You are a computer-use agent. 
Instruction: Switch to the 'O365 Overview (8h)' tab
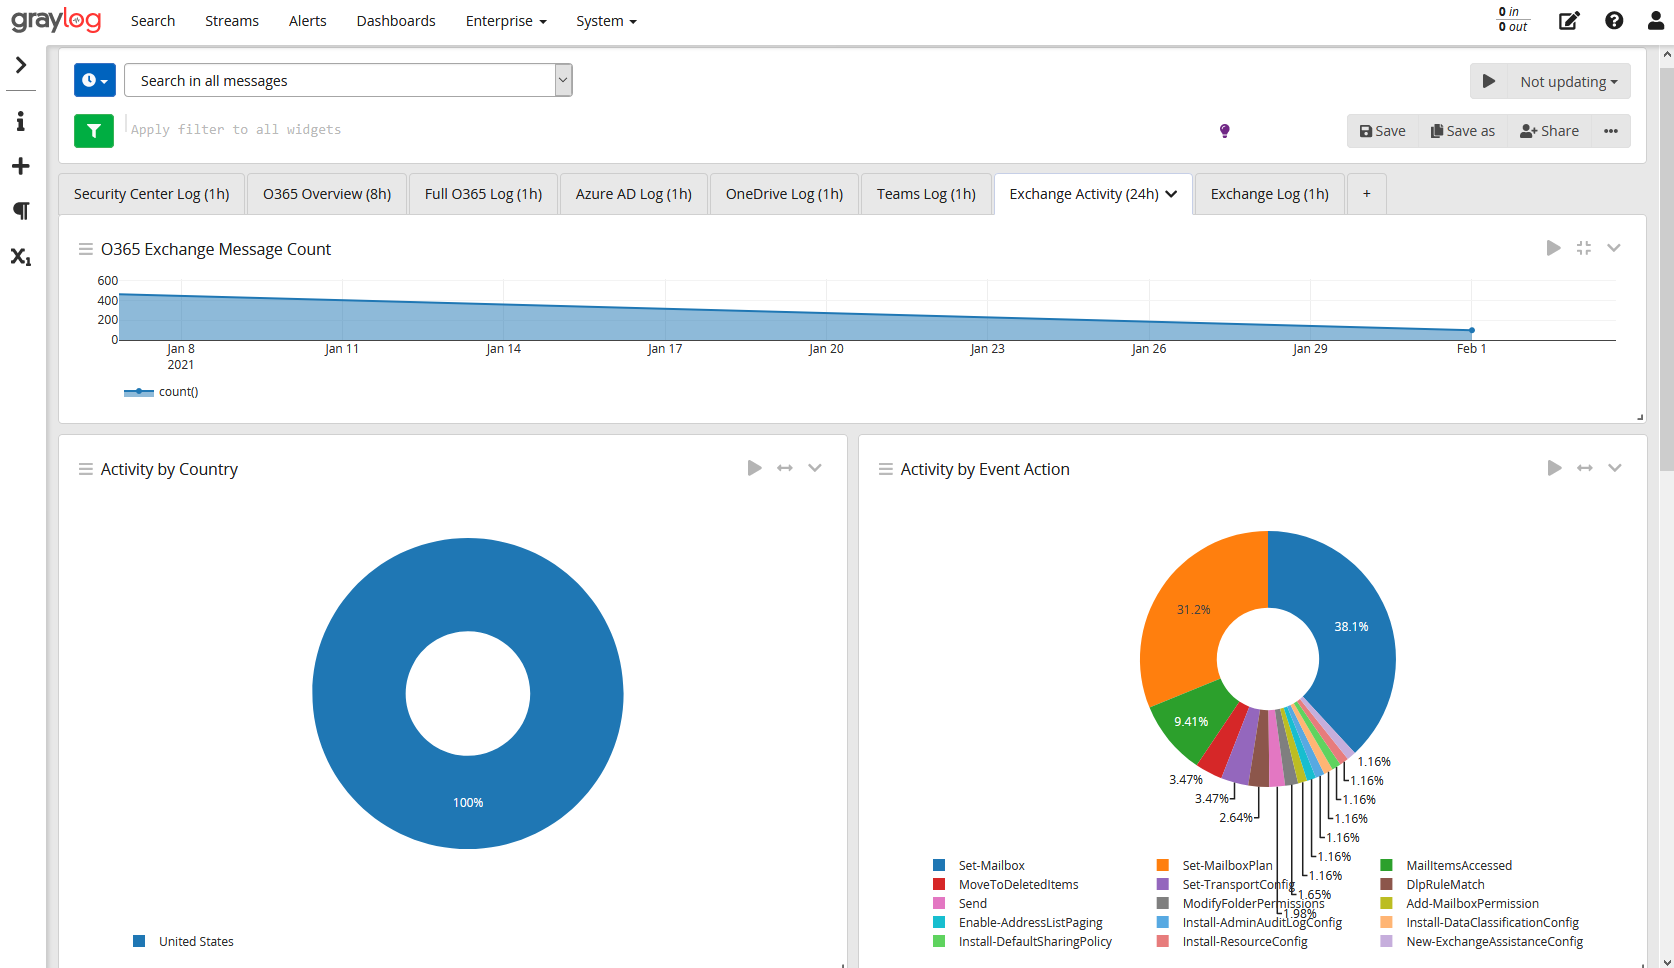[327, 194]
